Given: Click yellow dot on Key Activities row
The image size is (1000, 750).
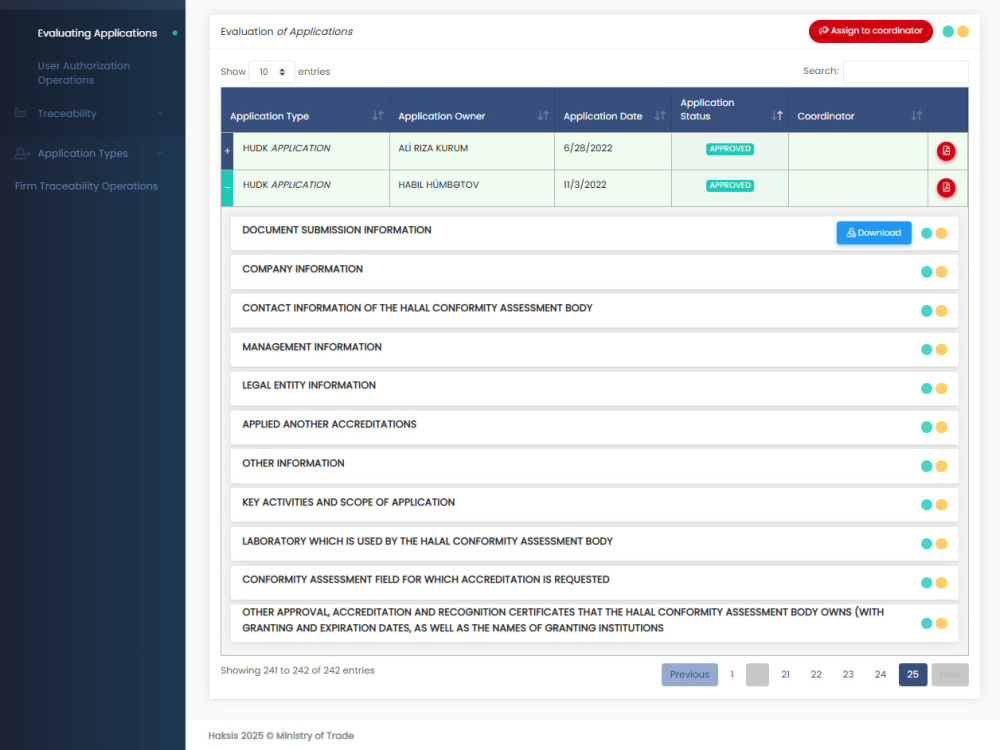Looking at the screenshot, I should pyautogui.click(x=941, y=505).
